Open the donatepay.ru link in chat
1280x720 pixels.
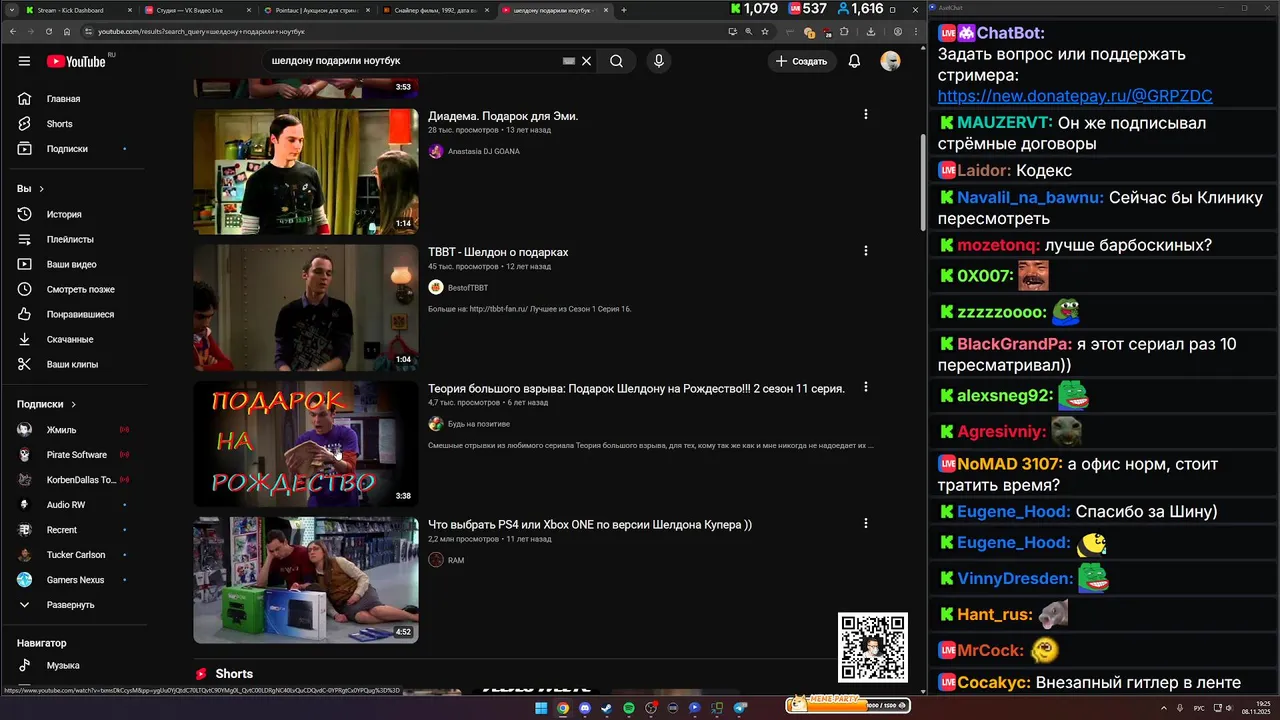click(x=1075, y=96)
